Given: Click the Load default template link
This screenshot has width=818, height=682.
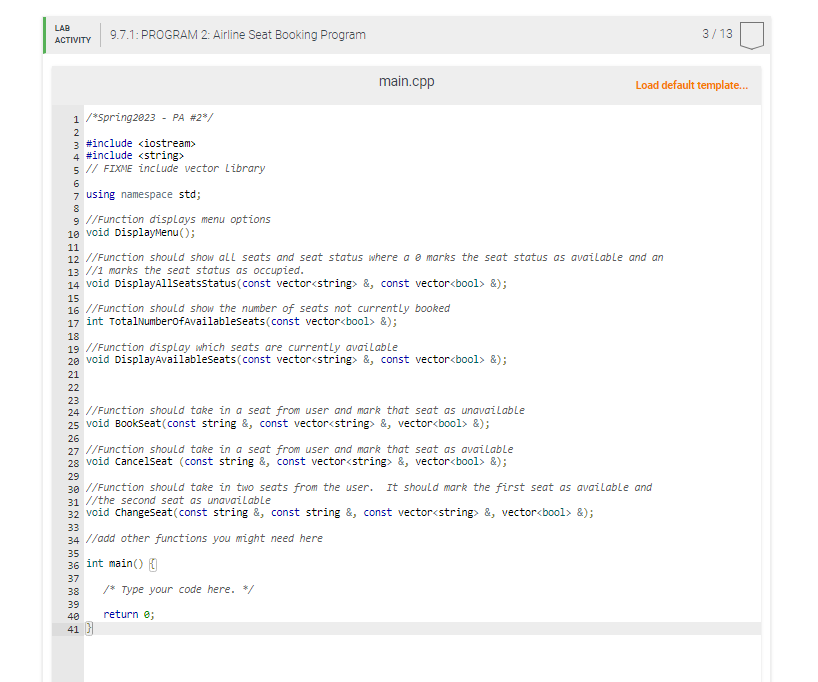Looking at the screenshot, I should [x=691, y=85].
